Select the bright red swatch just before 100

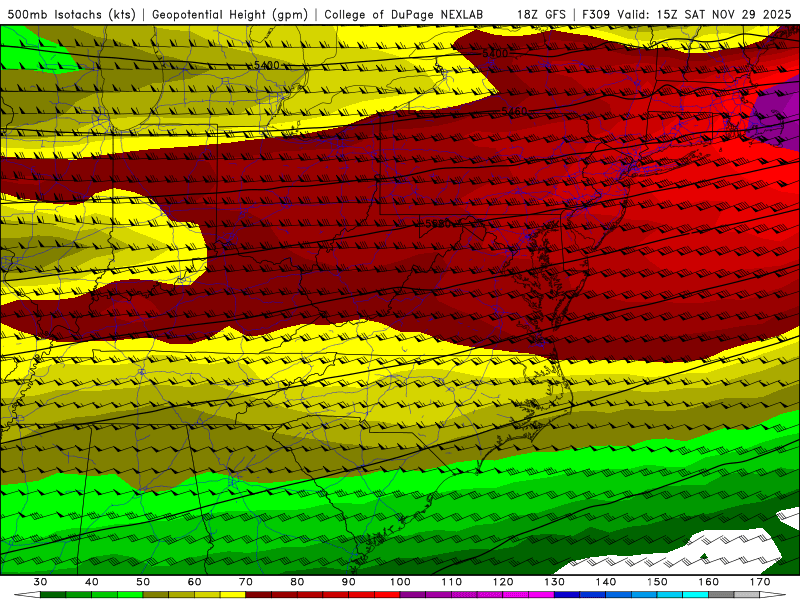point(387,595)
